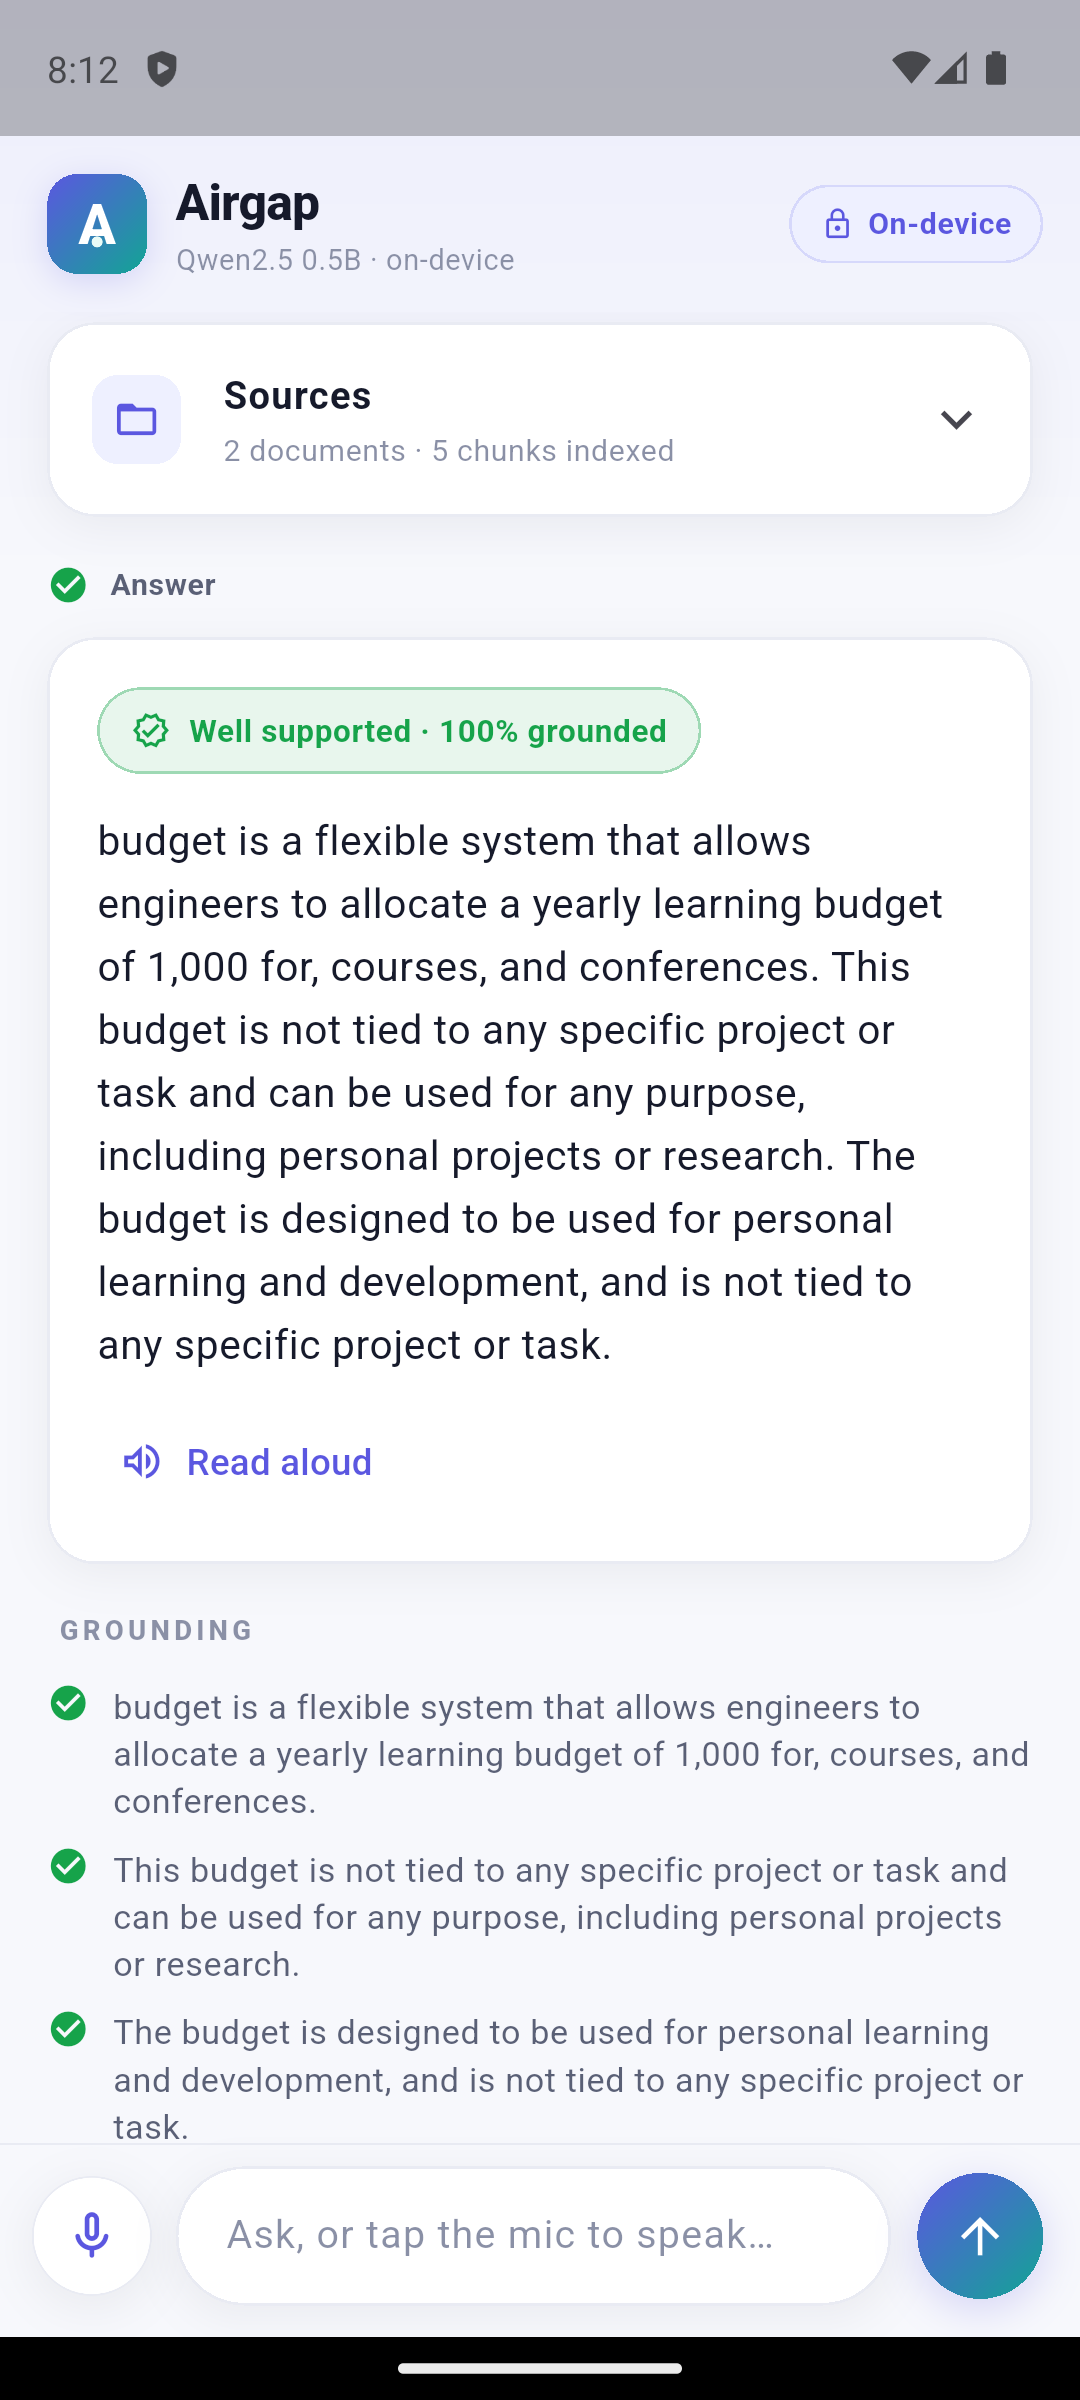Tap check mark for first grounding sentence

[x=68, y=1703]
